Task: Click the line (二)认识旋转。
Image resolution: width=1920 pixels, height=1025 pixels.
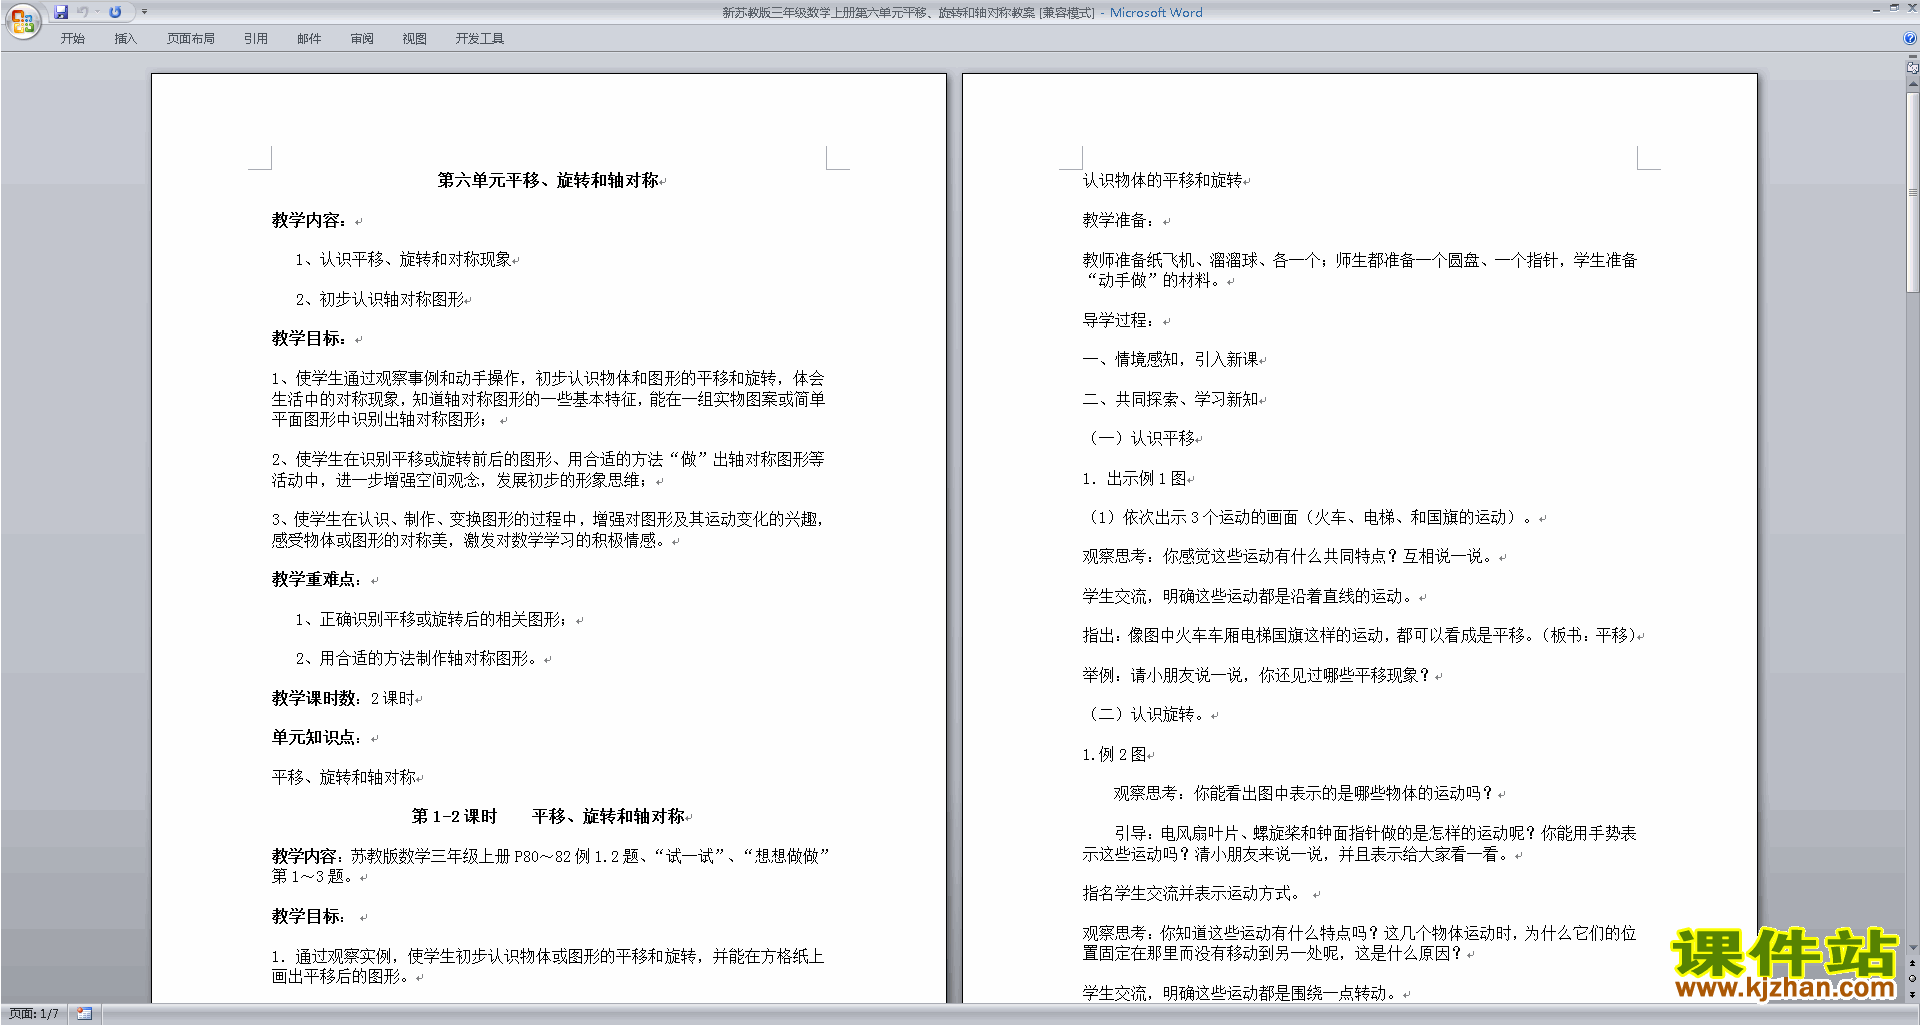Action: point(1146,714)
